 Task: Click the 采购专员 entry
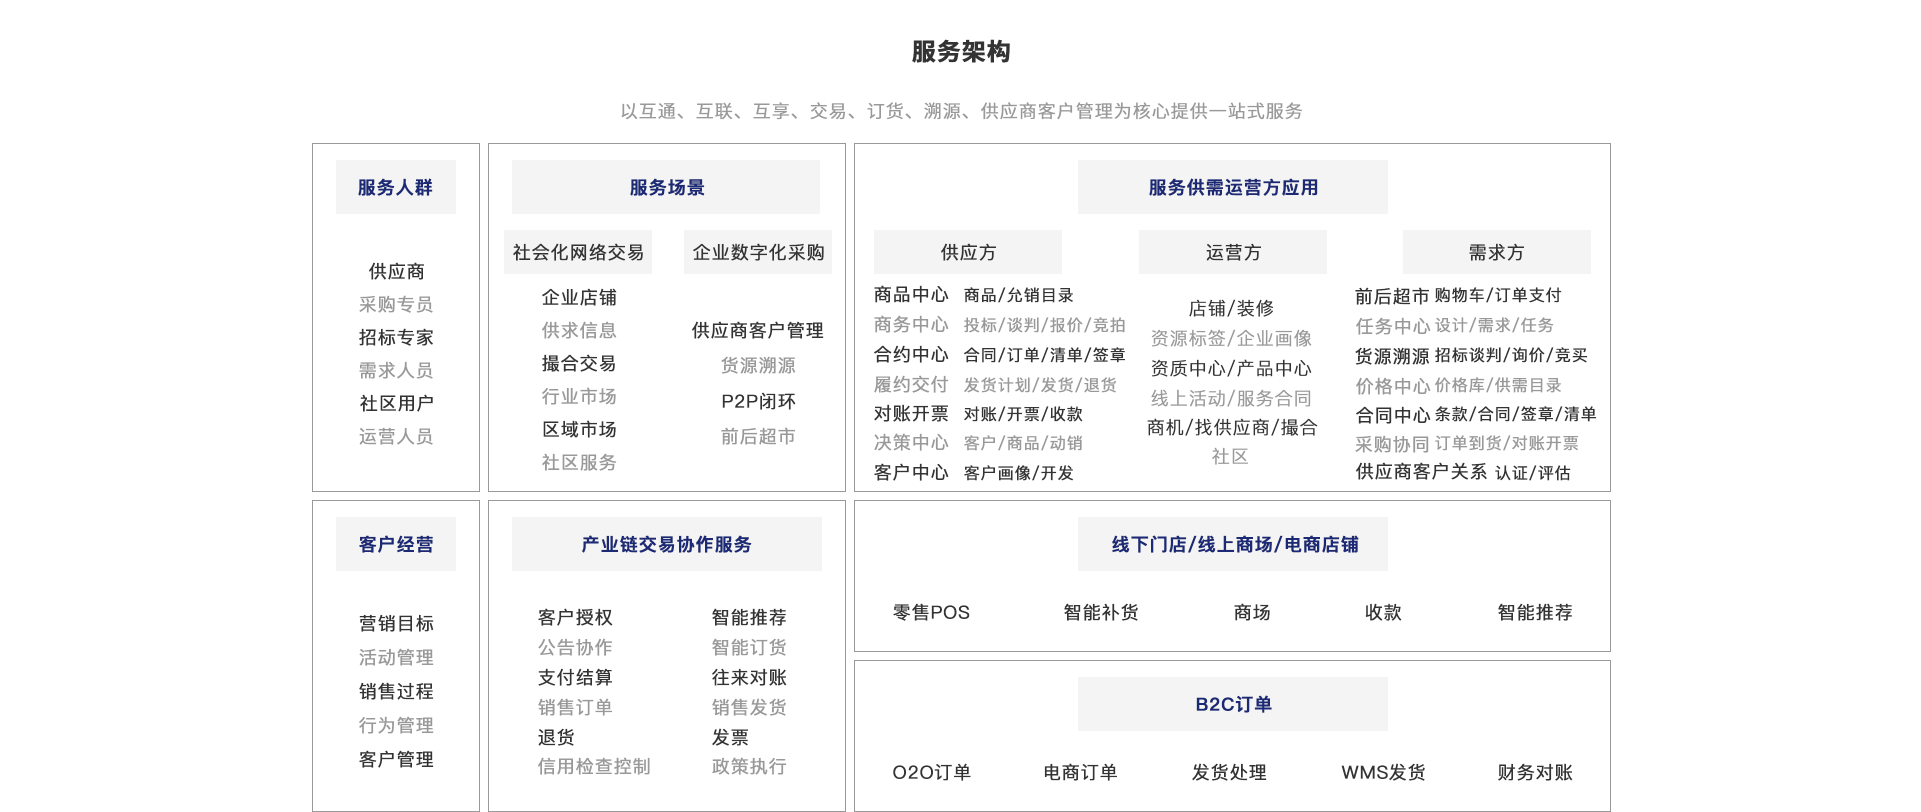click(x=396, y=304)
